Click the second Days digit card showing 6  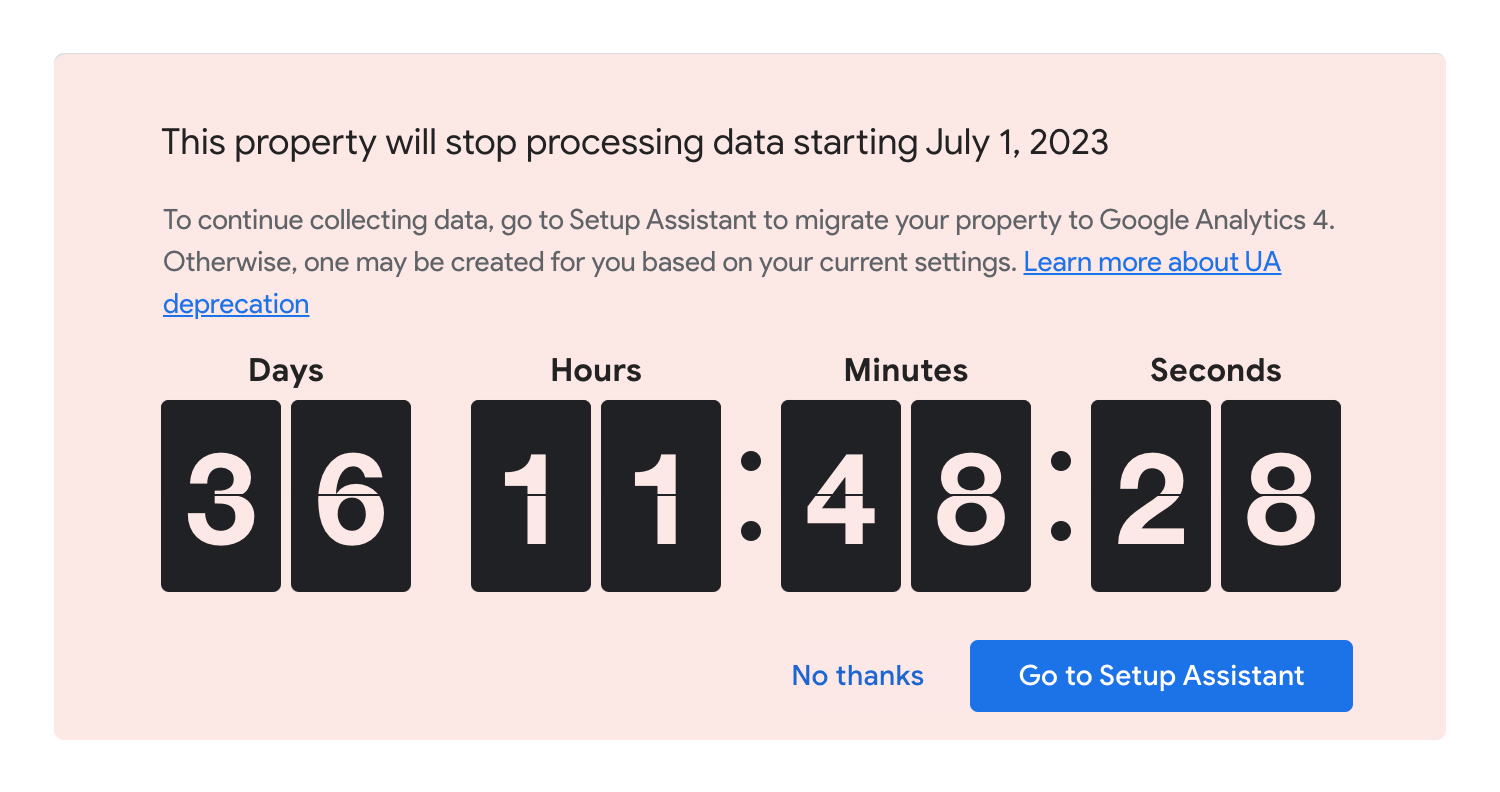(x=351, y=496)
